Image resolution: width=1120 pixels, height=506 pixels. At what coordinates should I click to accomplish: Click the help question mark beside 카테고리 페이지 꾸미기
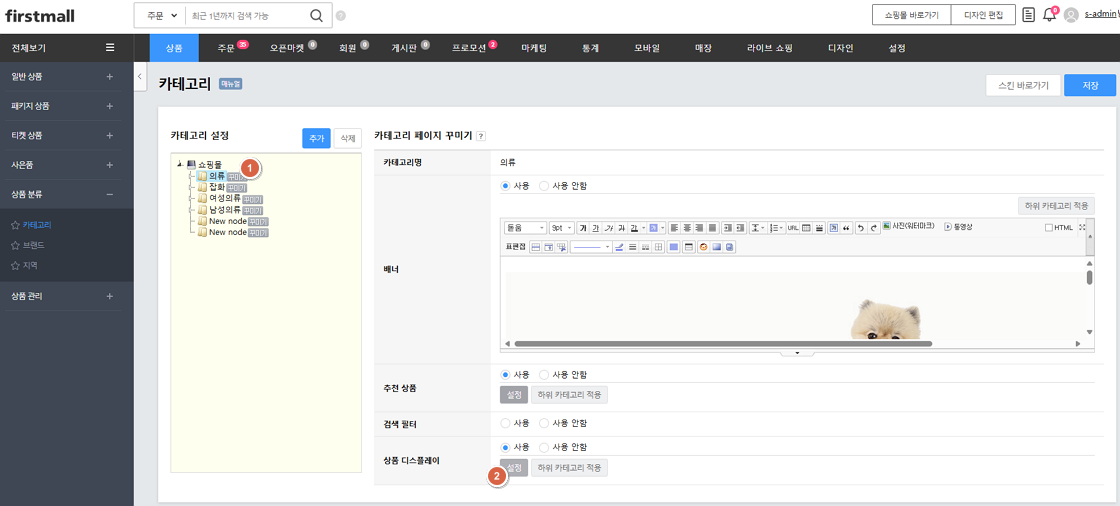pos(481,136)
